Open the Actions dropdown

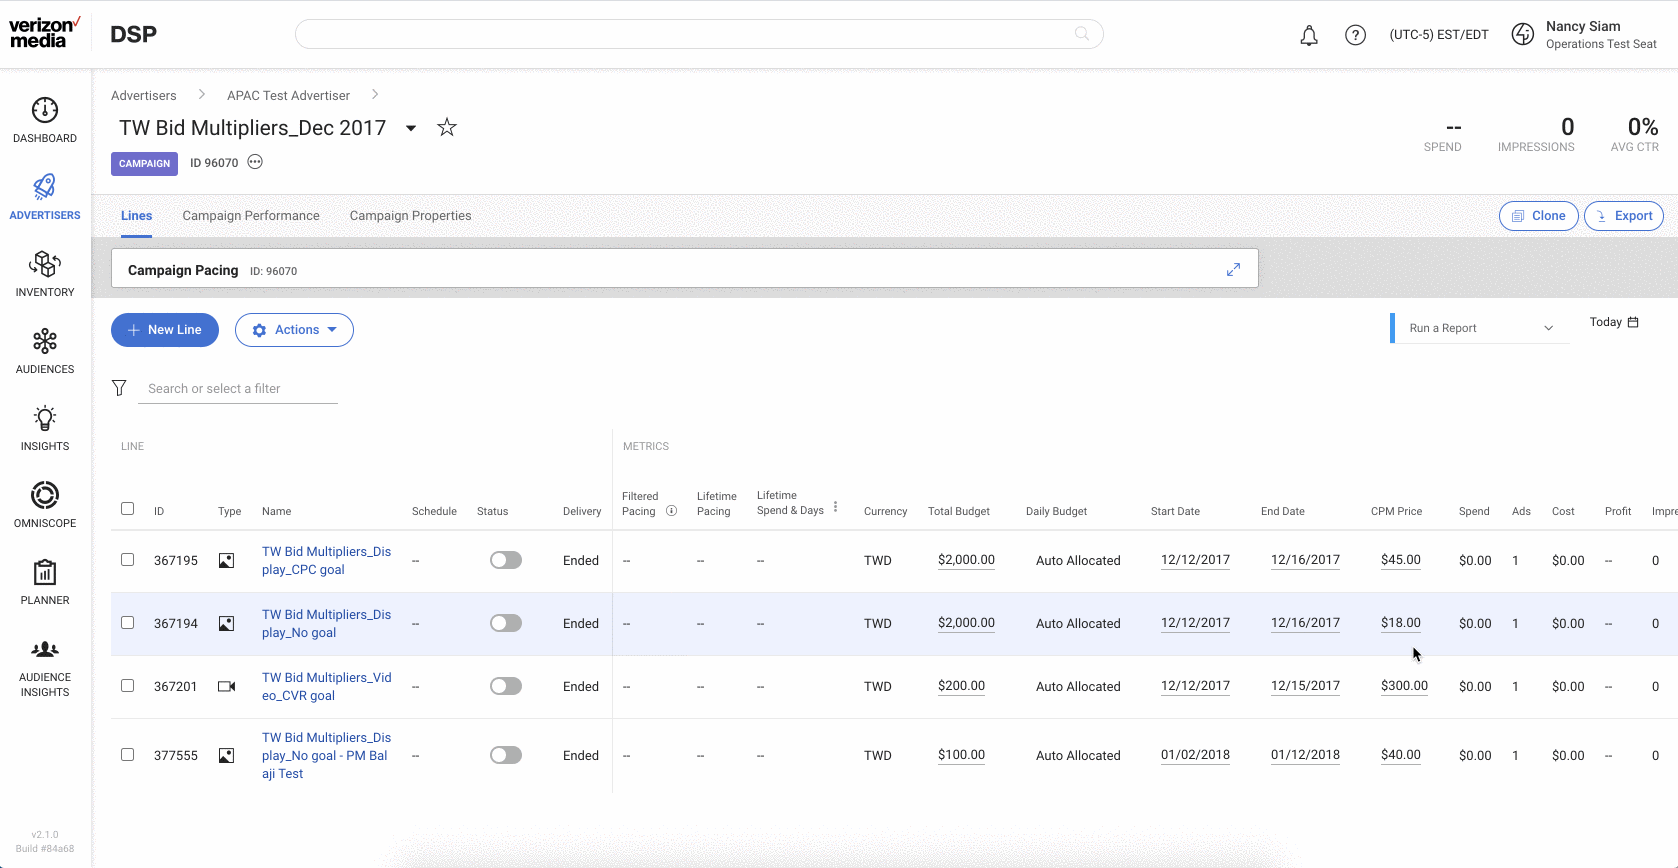click(294, 330)
